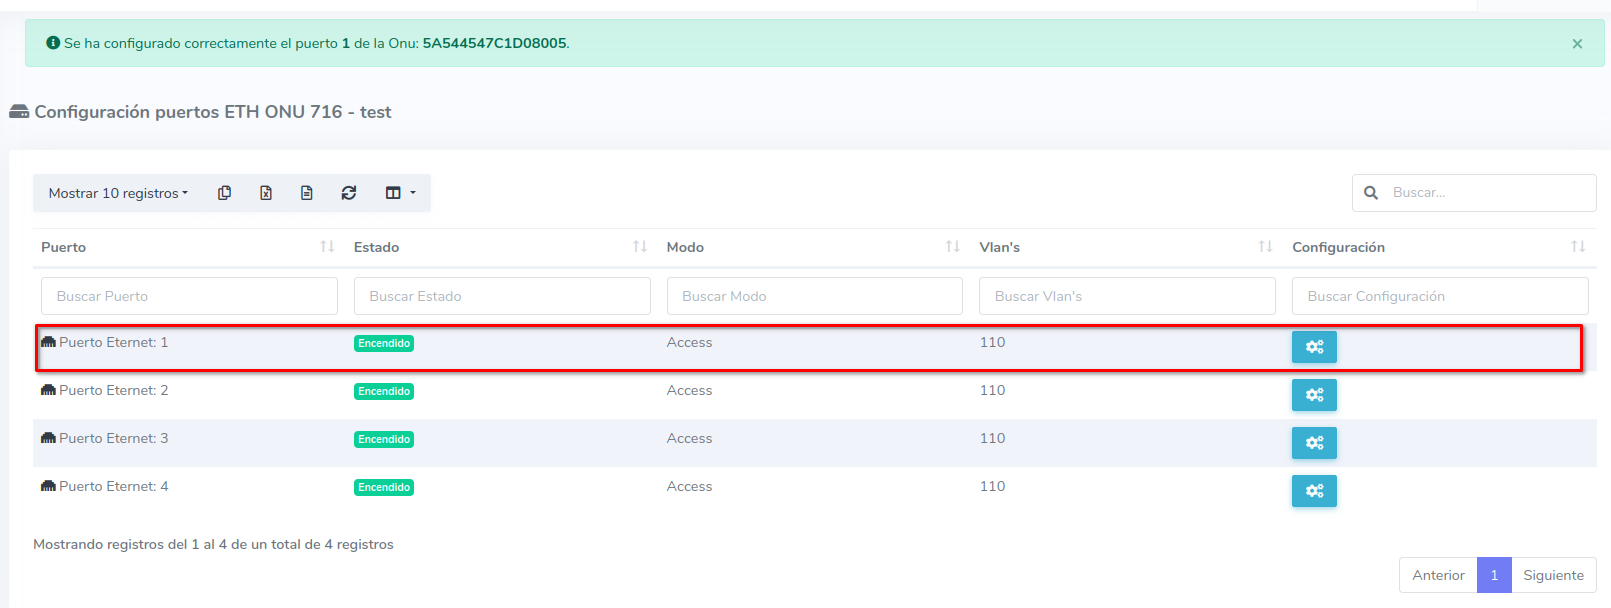Open configuration gears for Puerto Eternet 1
Image resolution: width=1611 pixels, height=608 pixels.
[1314, 347]
